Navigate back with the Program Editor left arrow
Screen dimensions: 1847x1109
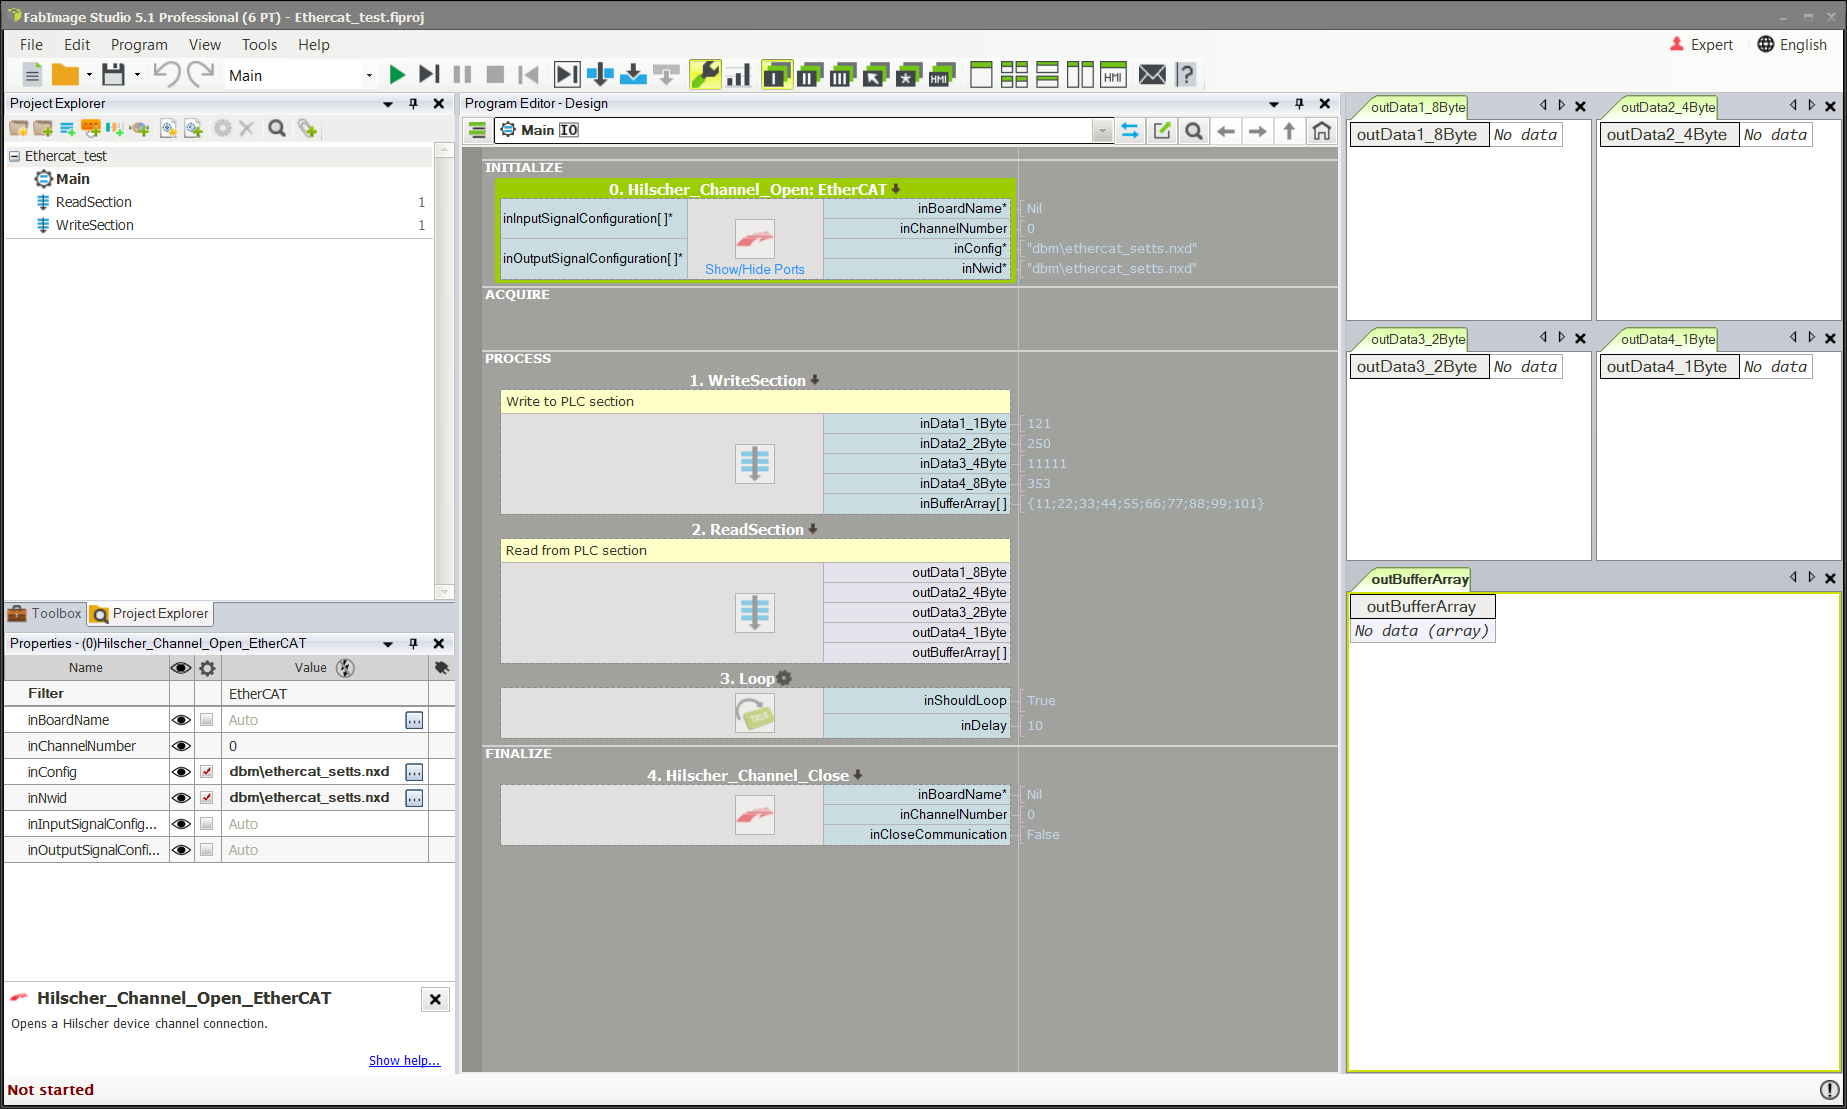tap(1226, 131)
